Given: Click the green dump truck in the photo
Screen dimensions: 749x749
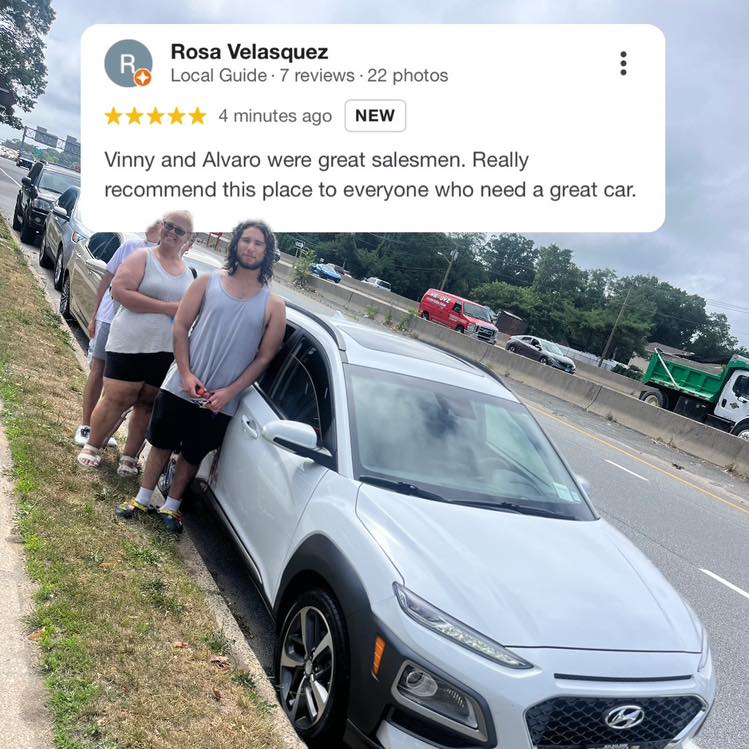Looking at the screenshot, I should pos(697,394).
